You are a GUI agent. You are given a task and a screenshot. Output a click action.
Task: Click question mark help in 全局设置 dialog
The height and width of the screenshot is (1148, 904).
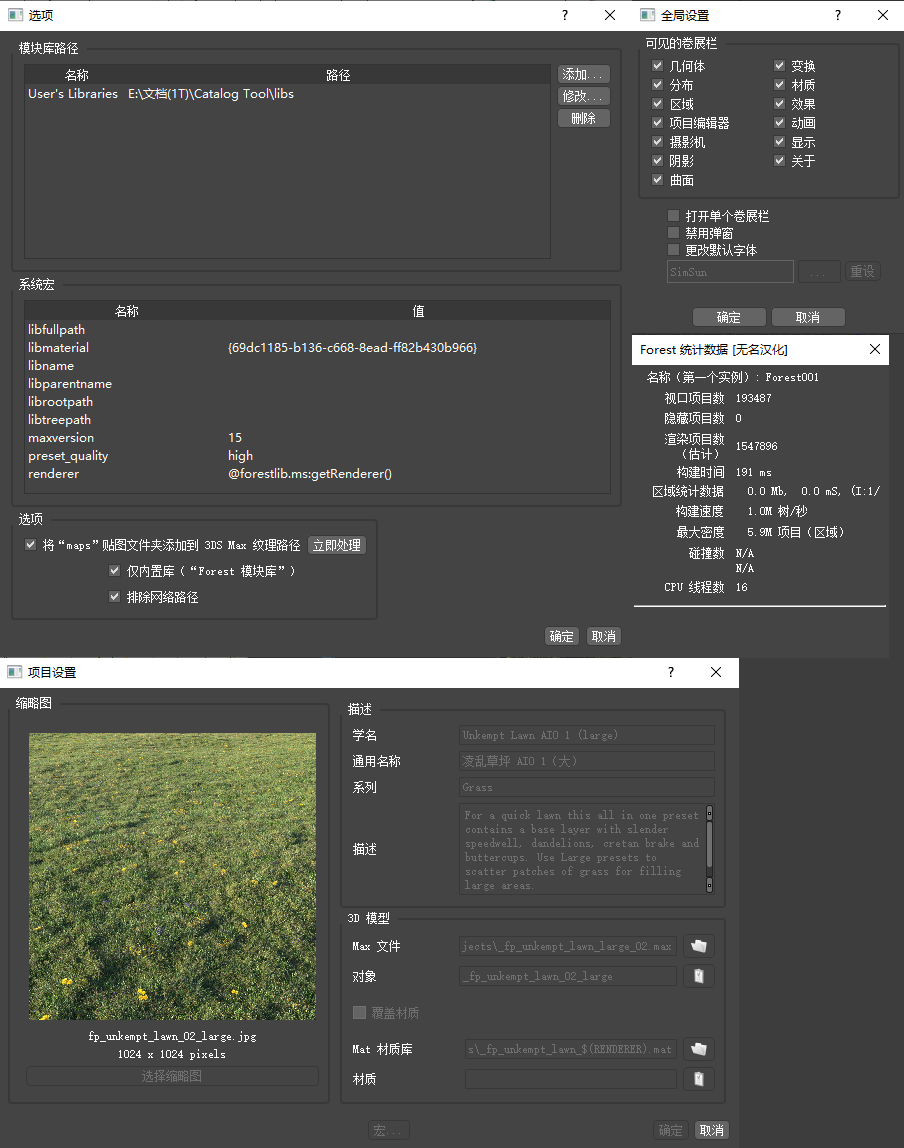click(837, 15)
